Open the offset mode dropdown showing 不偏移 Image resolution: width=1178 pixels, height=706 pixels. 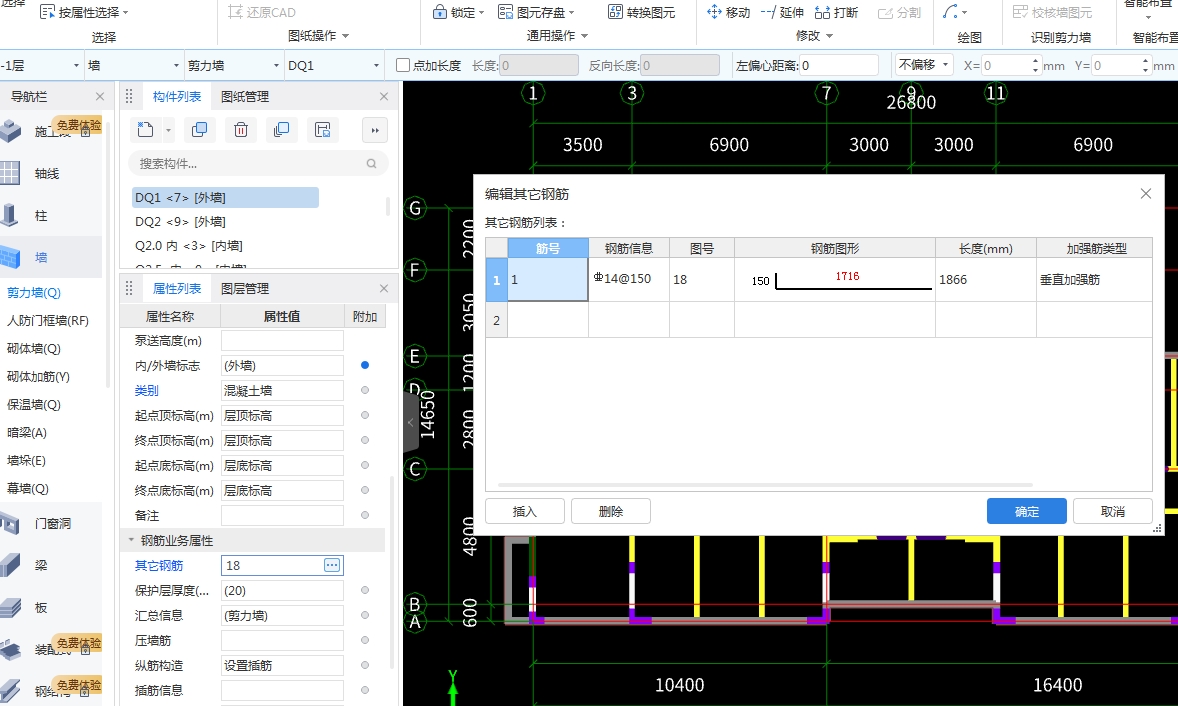coord(924,65)
